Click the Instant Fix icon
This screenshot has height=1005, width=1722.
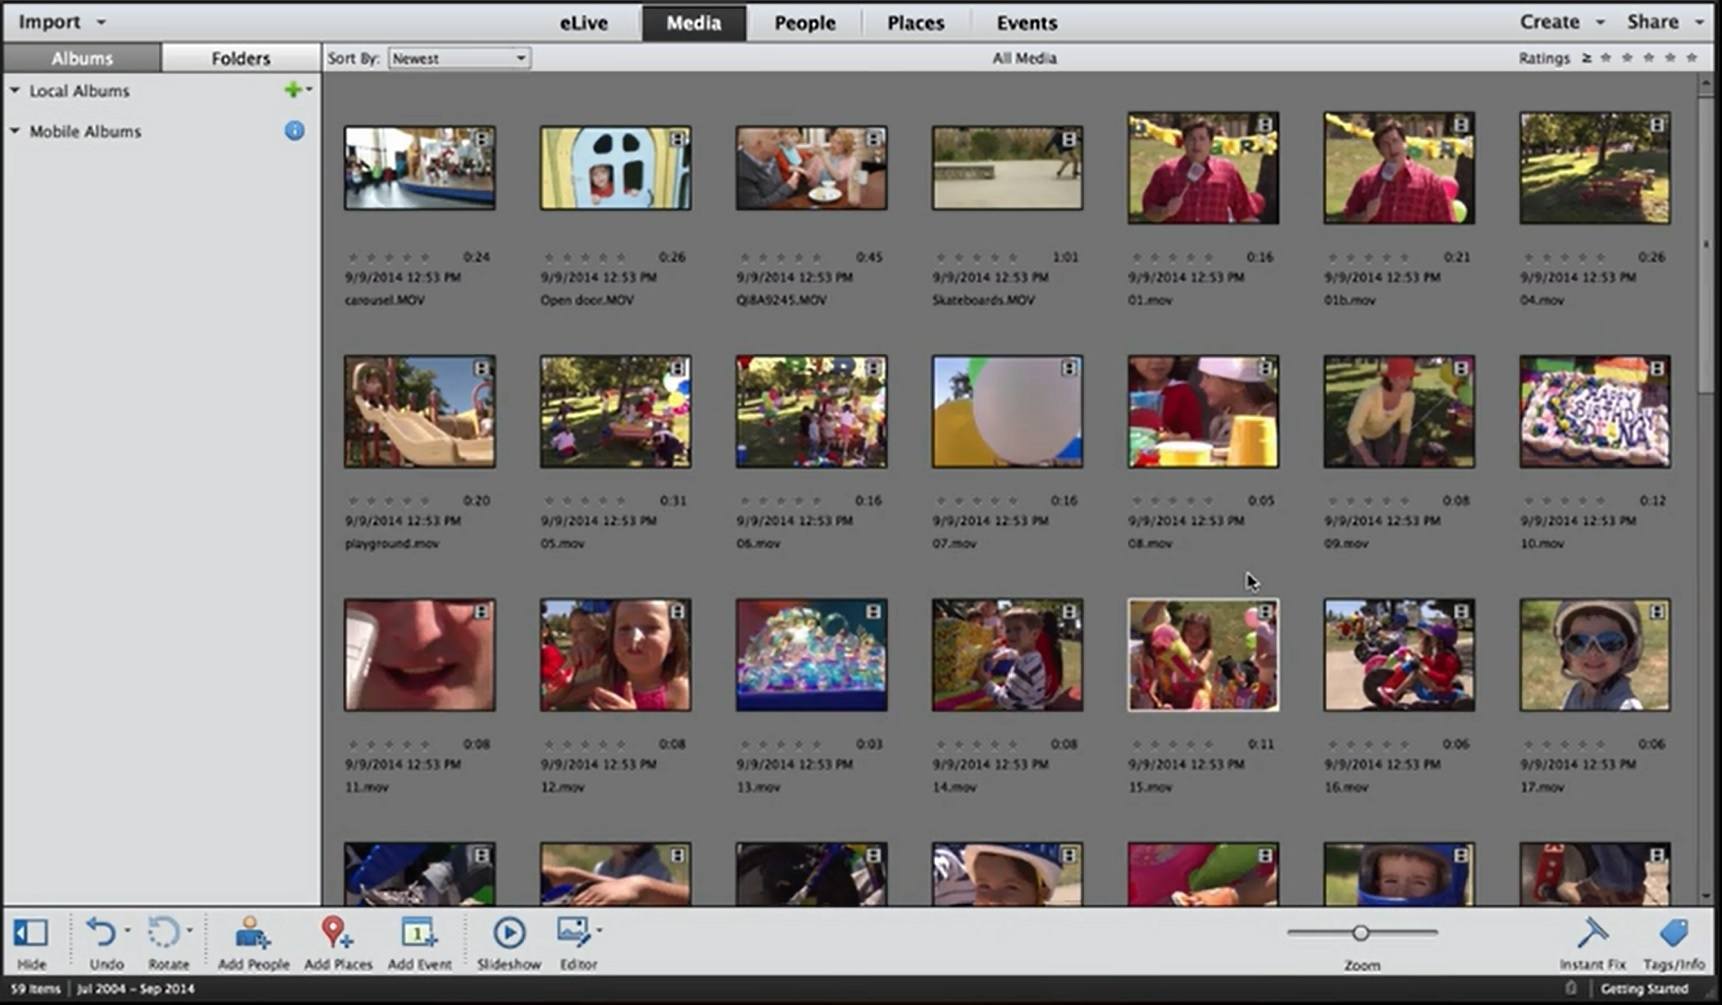click(x=1592, y=932)
